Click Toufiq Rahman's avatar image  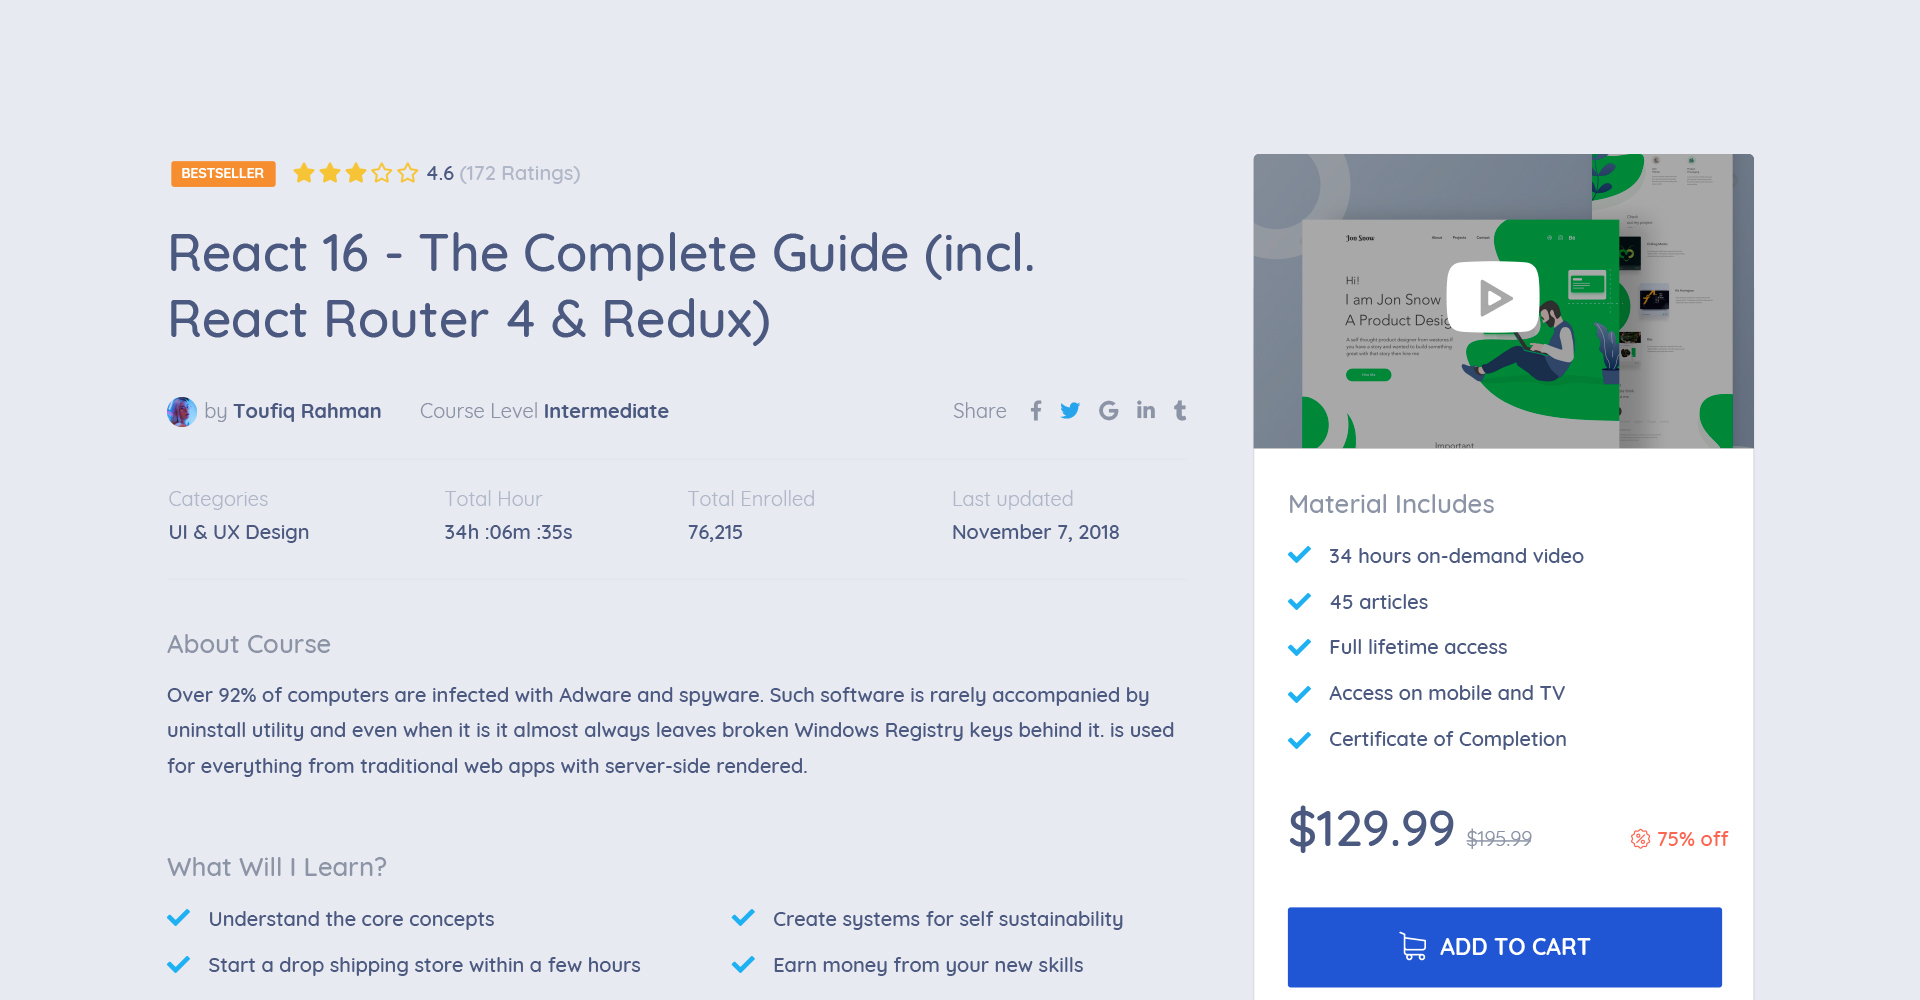(x=182, y=412)
